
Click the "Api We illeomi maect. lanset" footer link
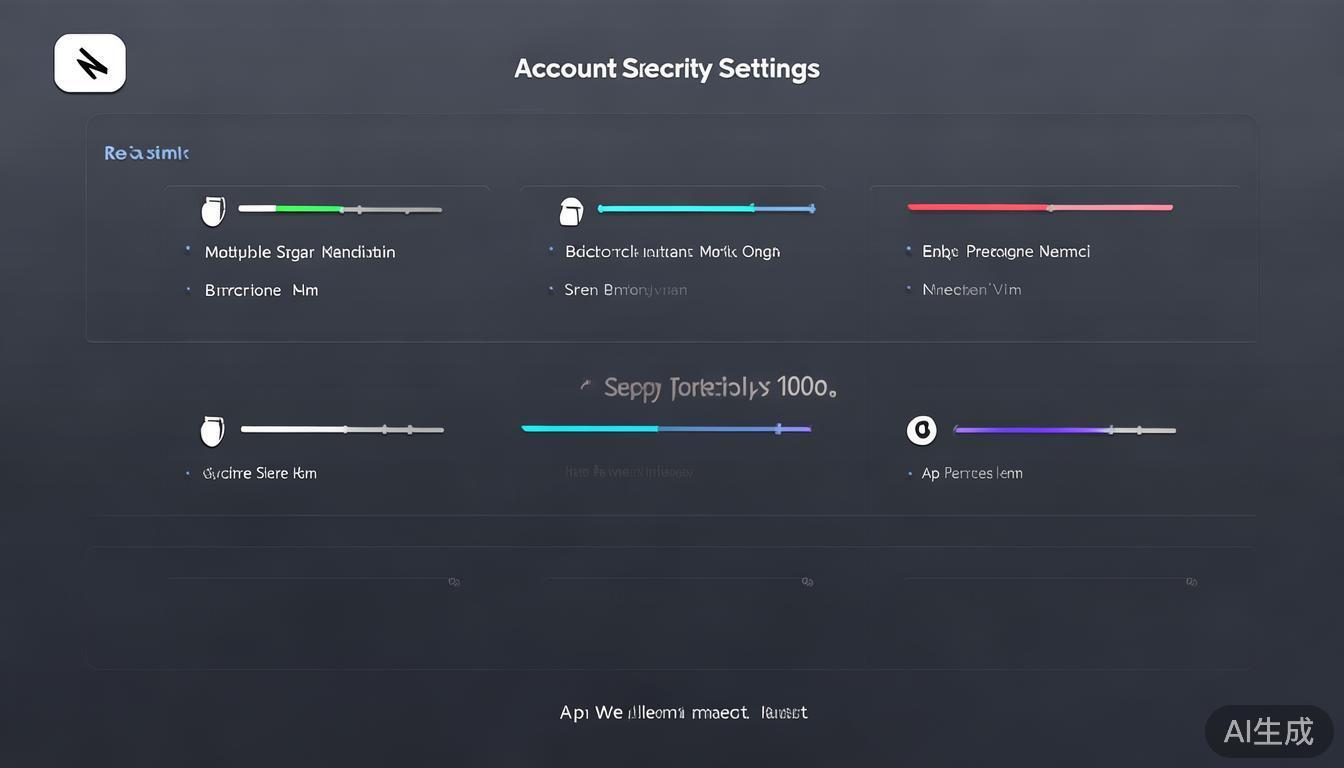683,712
